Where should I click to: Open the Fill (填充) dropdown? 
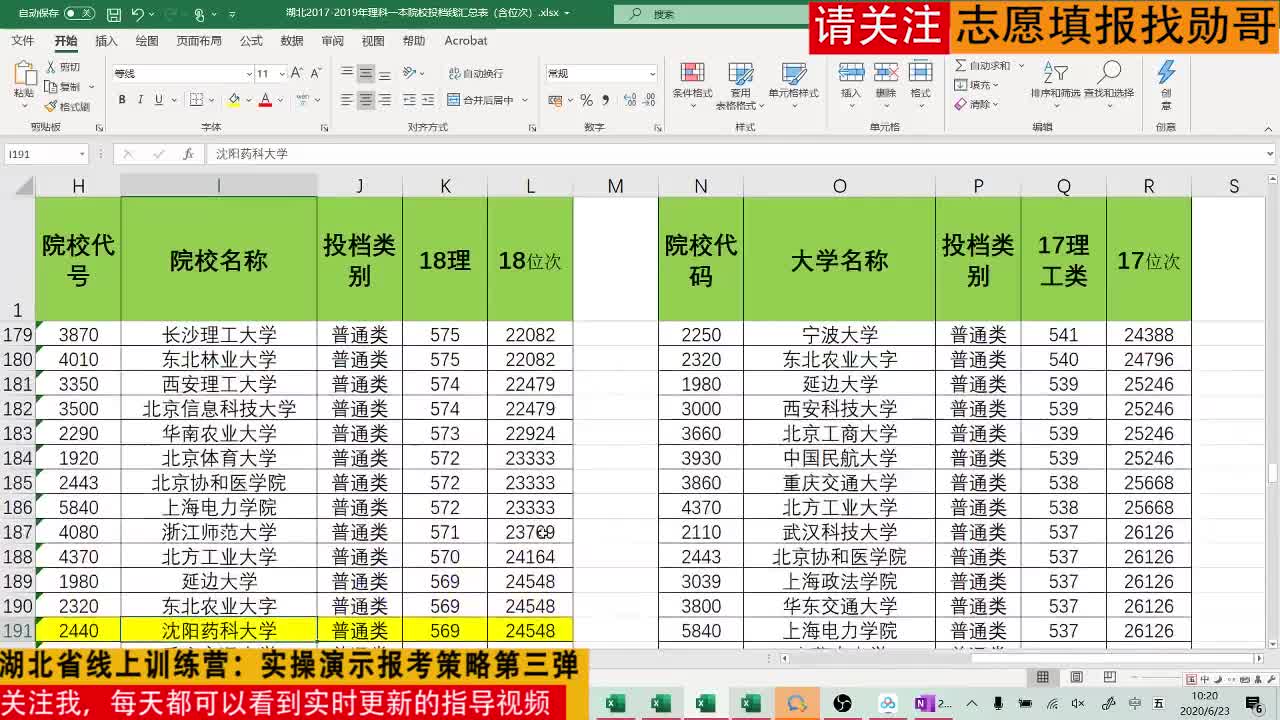976,85
